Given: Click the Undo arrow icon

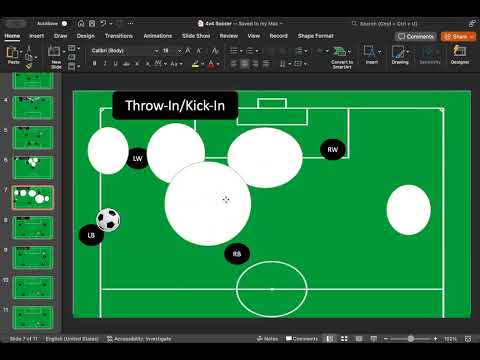Looking at the screenshot, I should [x=103, y=23].
